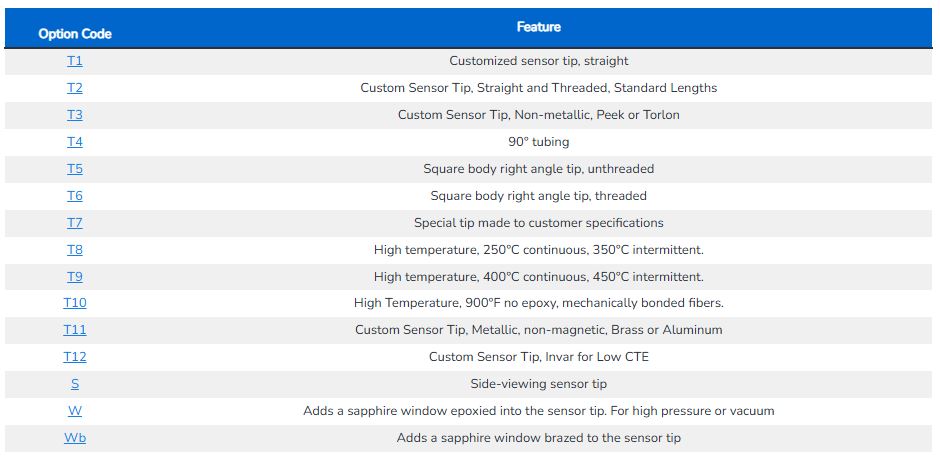
Task: Select the S side-viewing option link
Action: click(75, 384)
